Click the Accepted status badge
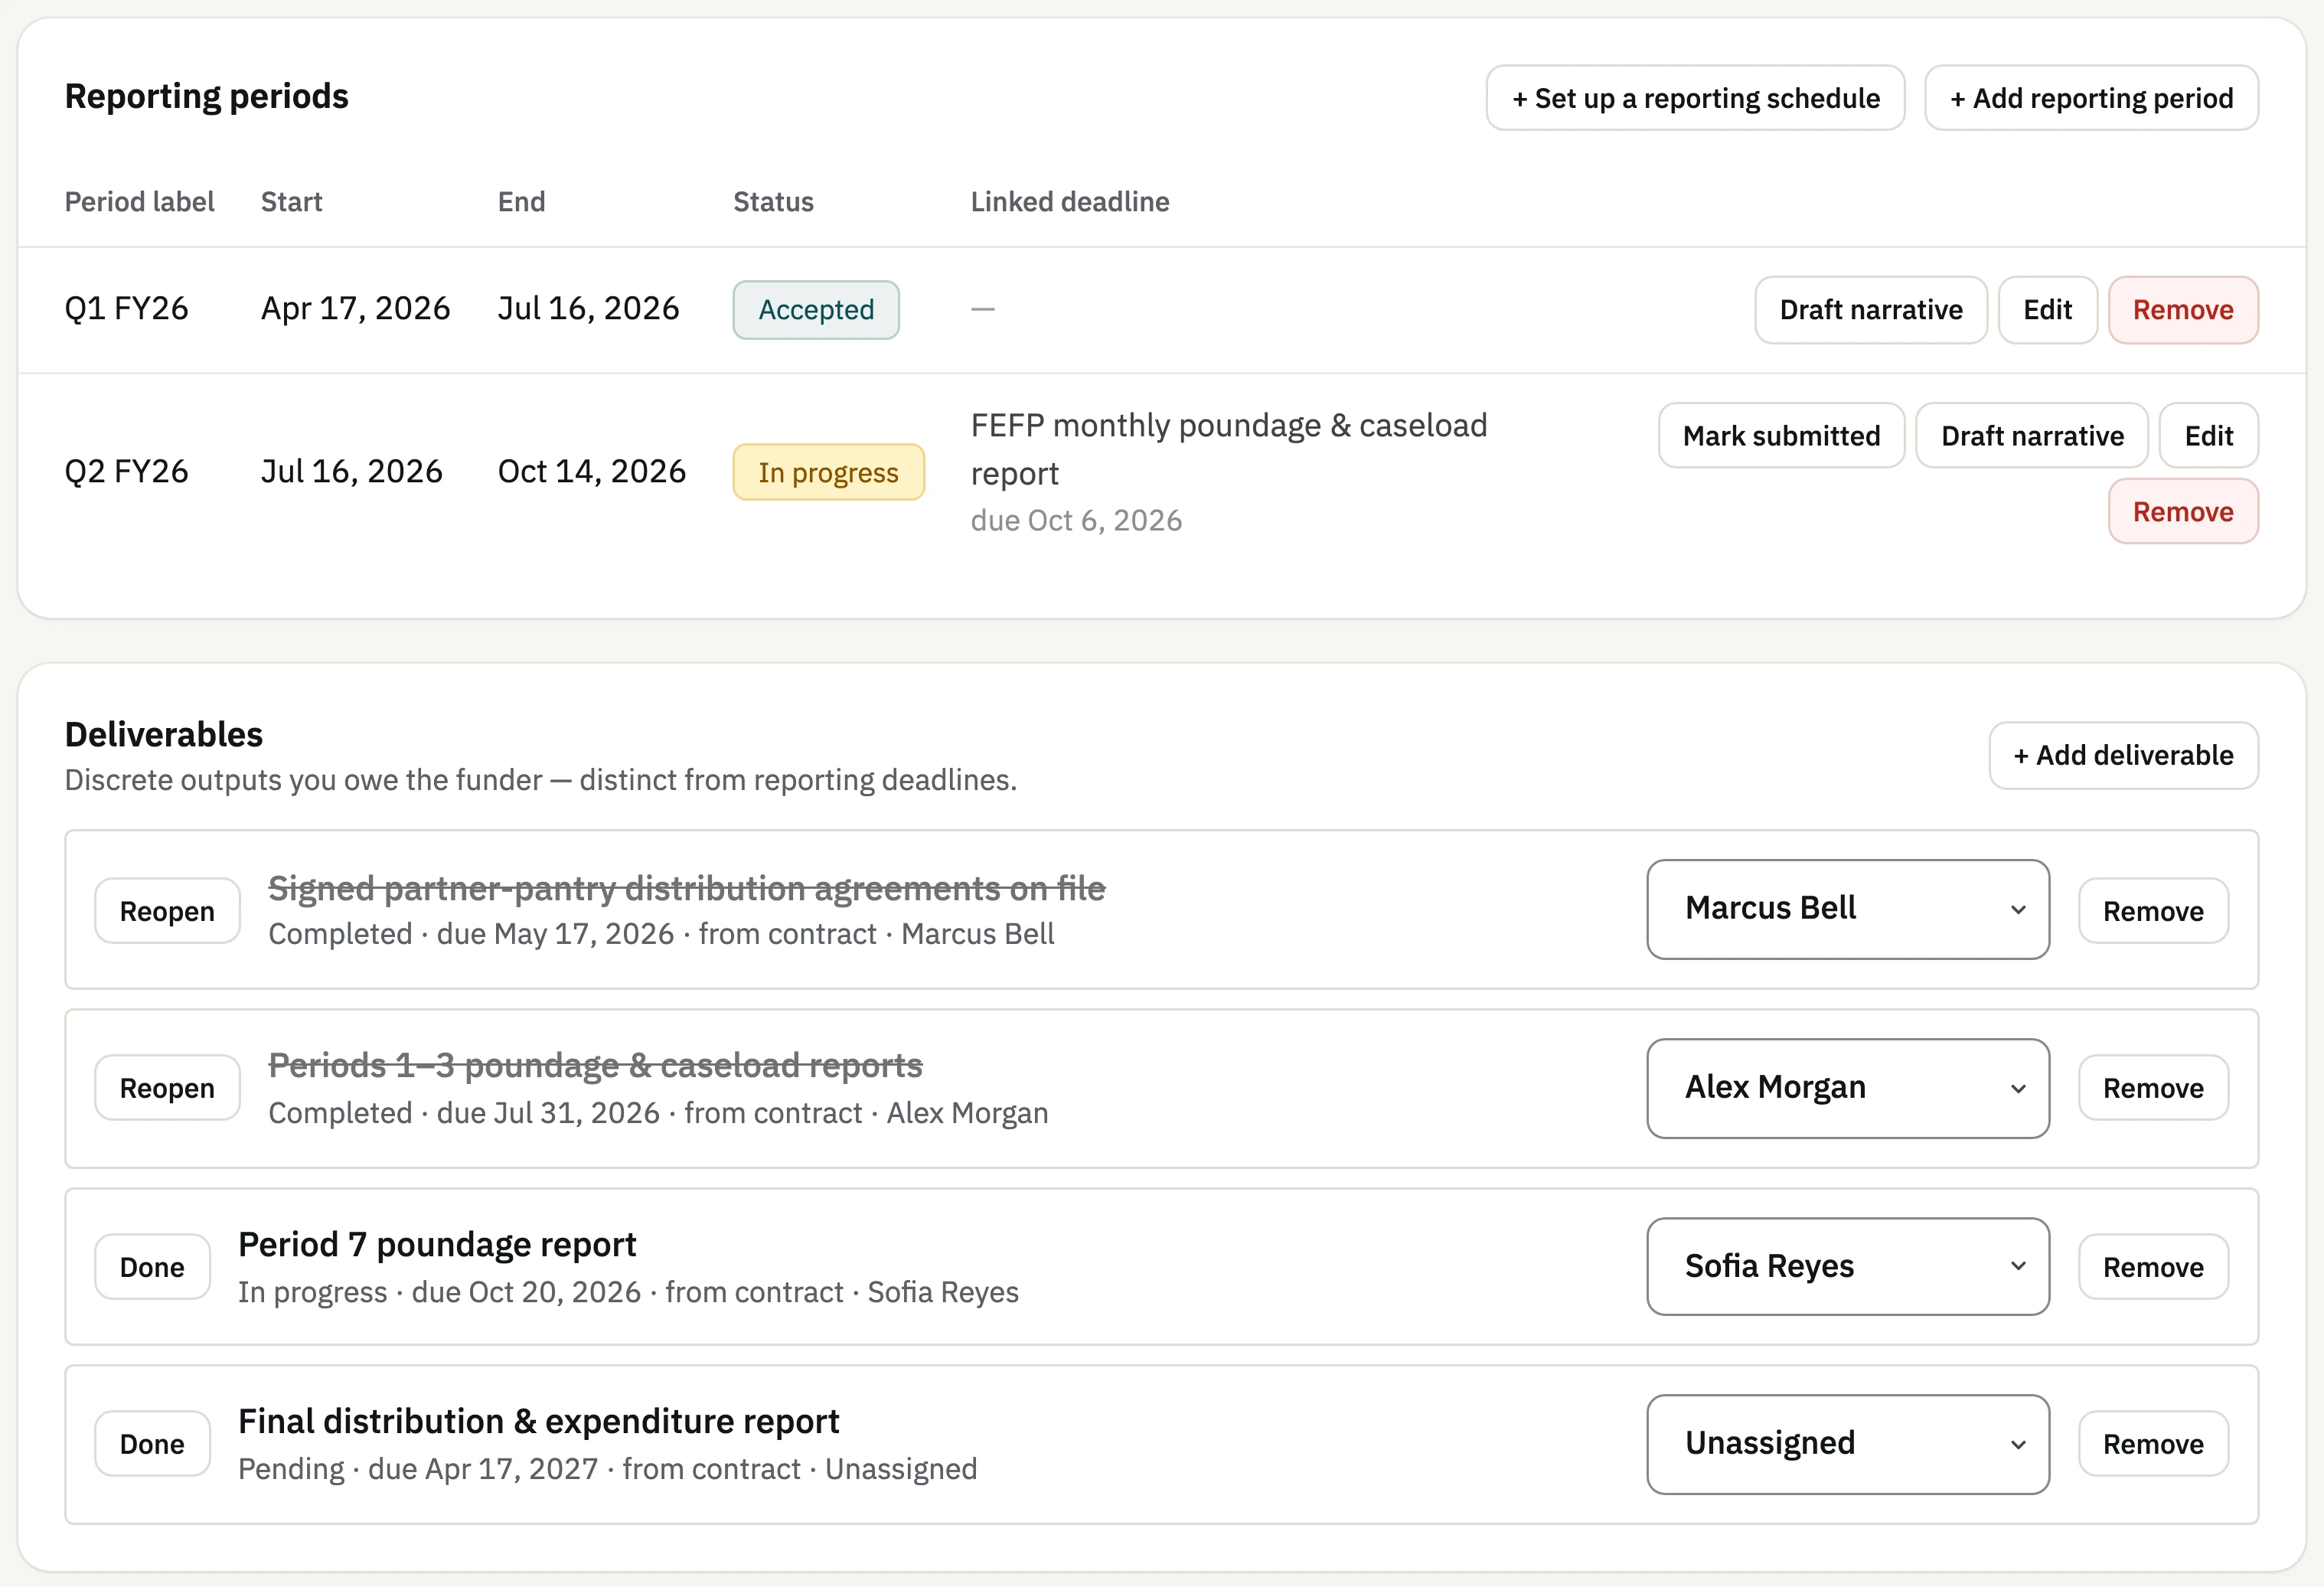Viewport: 2324px width, 1587px height. 816,310
